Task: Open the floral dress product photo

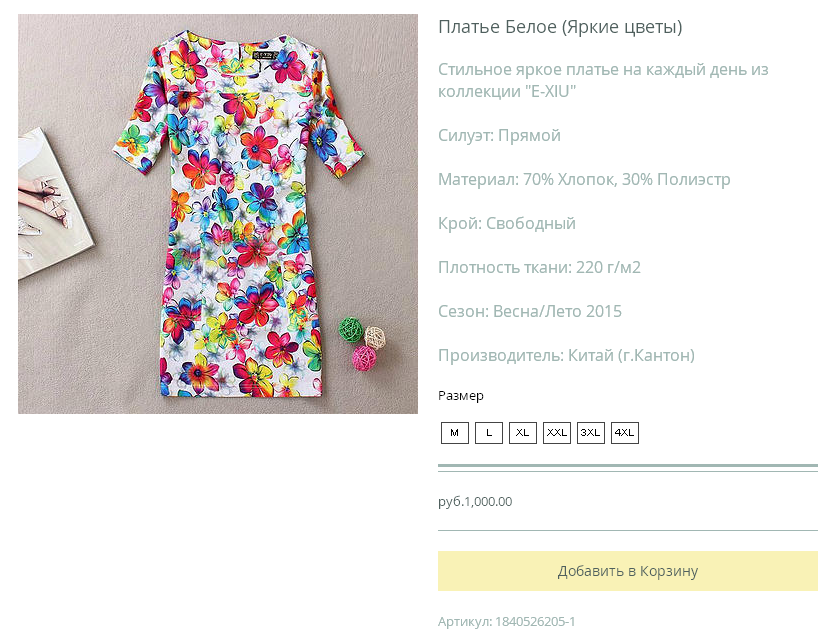Action: (218, 214)
